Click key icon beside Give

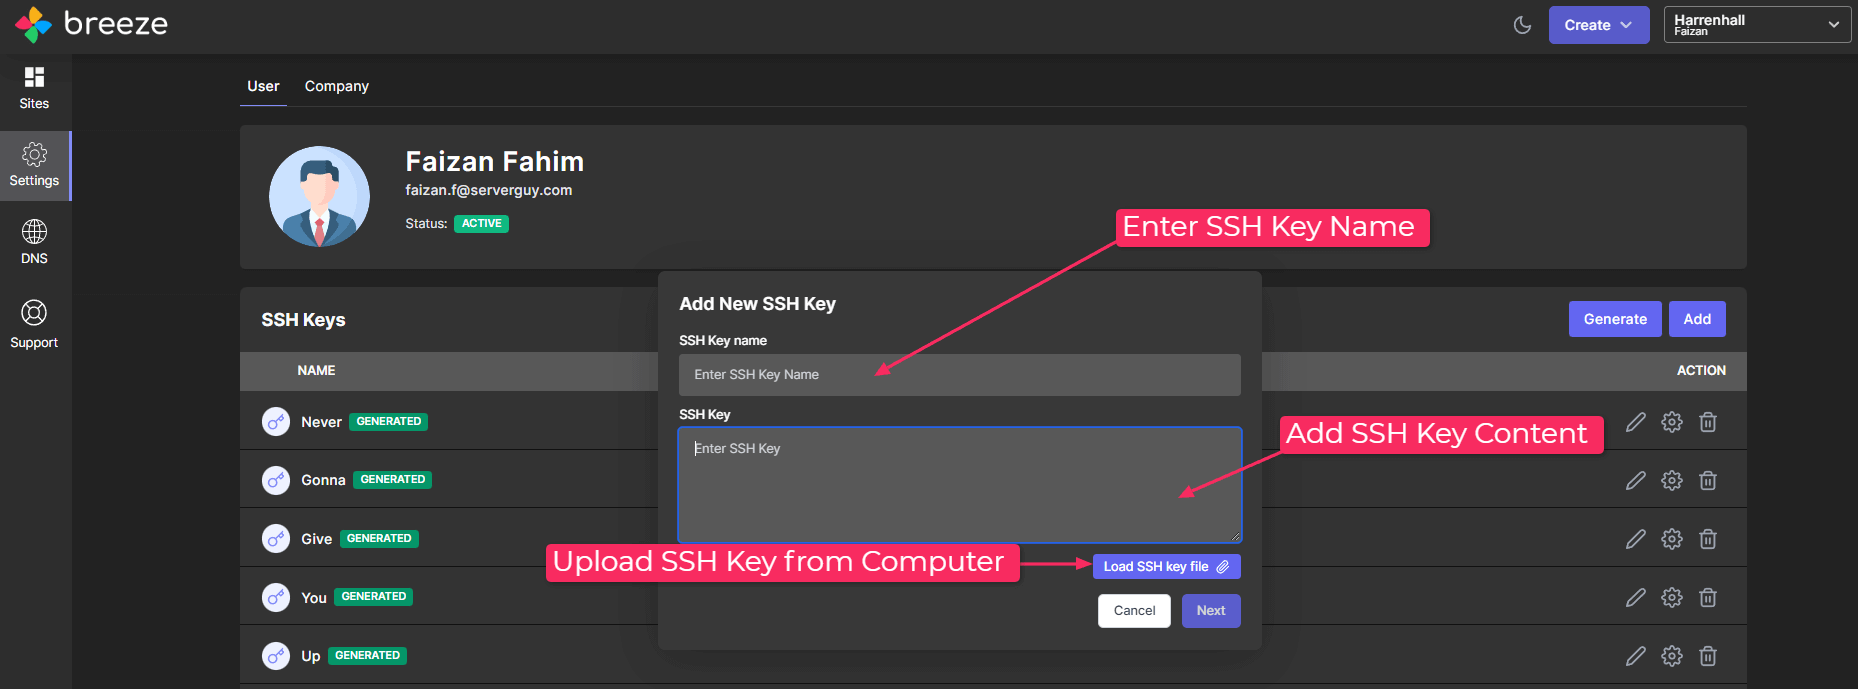click(276, 539)
